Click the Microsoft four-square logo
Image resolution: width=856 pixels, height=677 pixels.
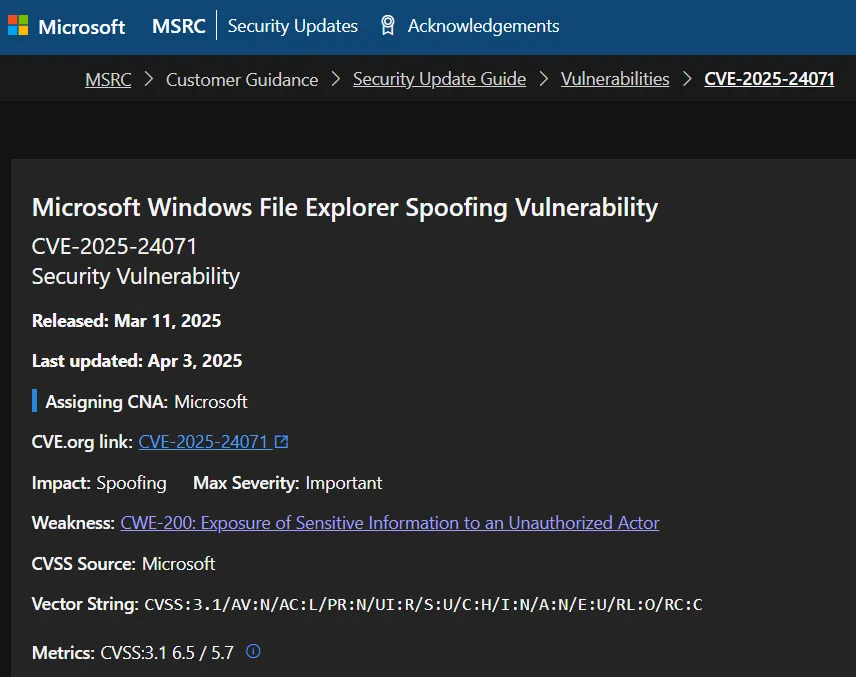coord(19,26)
